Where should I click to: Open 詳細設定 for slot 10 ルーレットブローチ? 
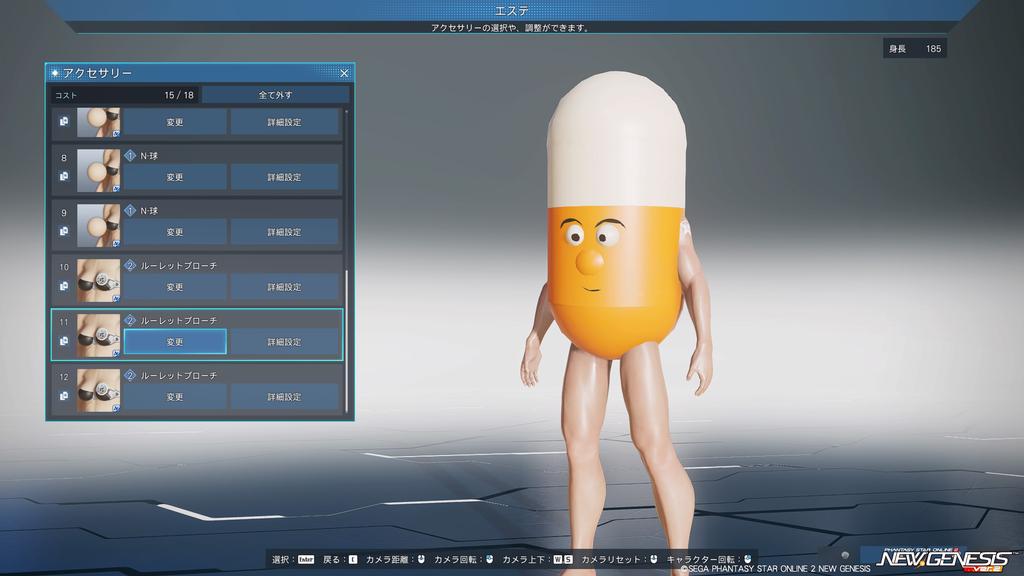tap(284, 287)
